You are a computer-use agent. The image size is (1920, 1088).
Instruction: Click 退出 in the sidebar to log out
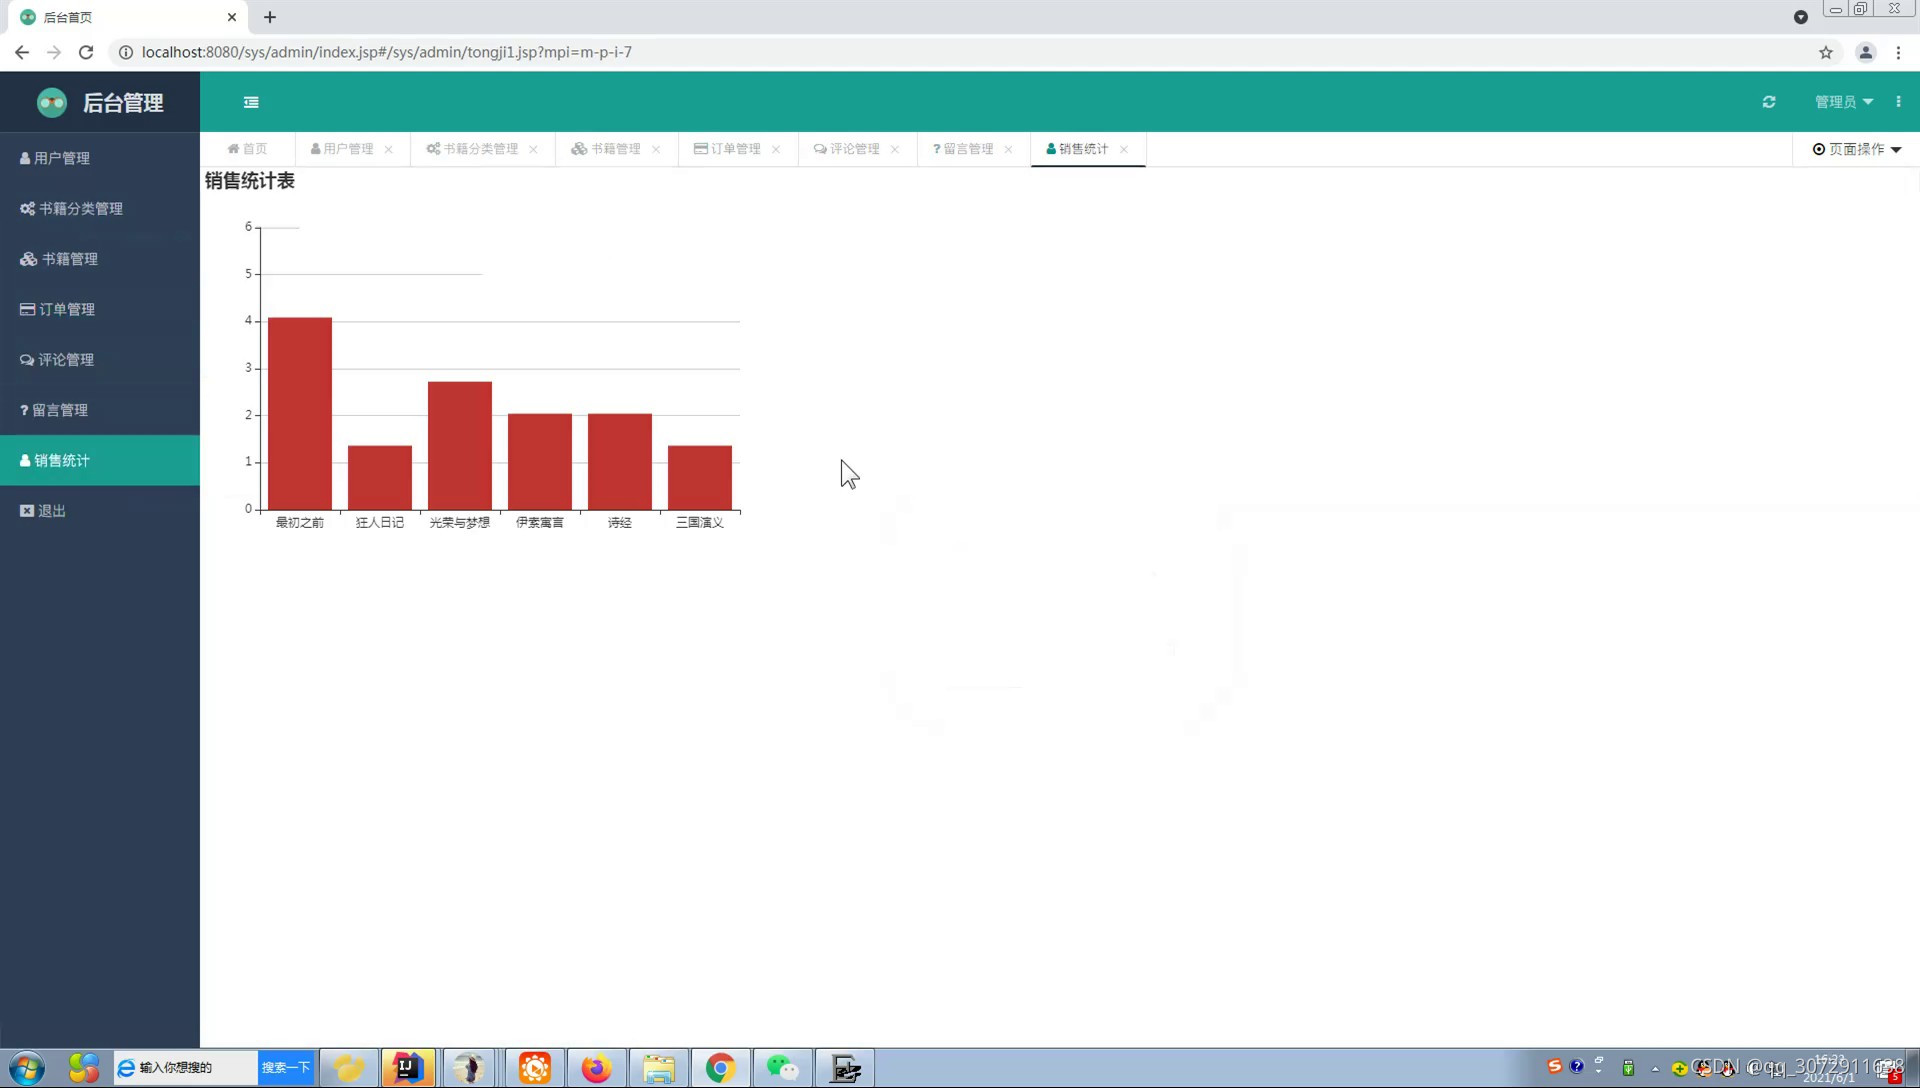pyautogui.click(x=100, y=511)
